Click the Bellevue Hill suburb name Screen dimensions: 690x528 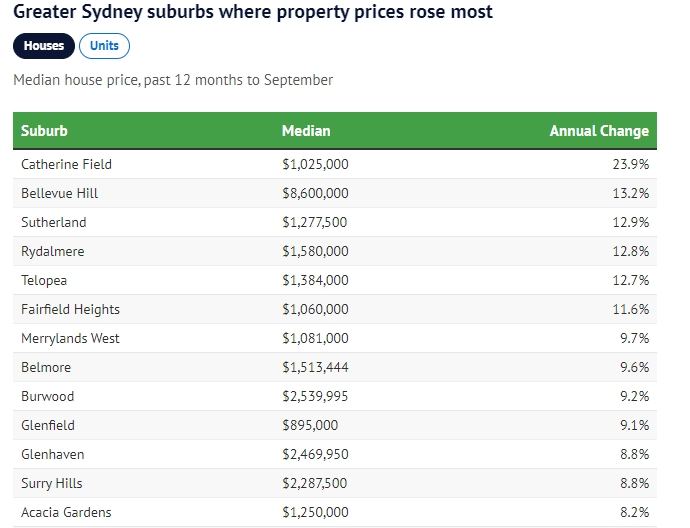click(x=59, y=193)
